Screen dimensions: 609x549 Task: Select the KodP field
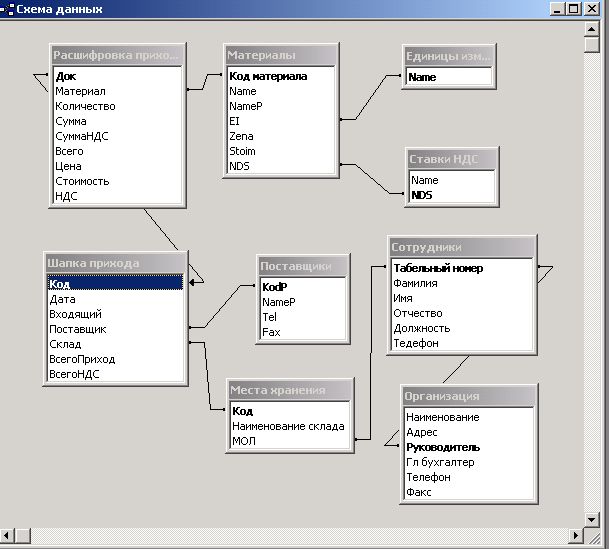coord(303,287)
